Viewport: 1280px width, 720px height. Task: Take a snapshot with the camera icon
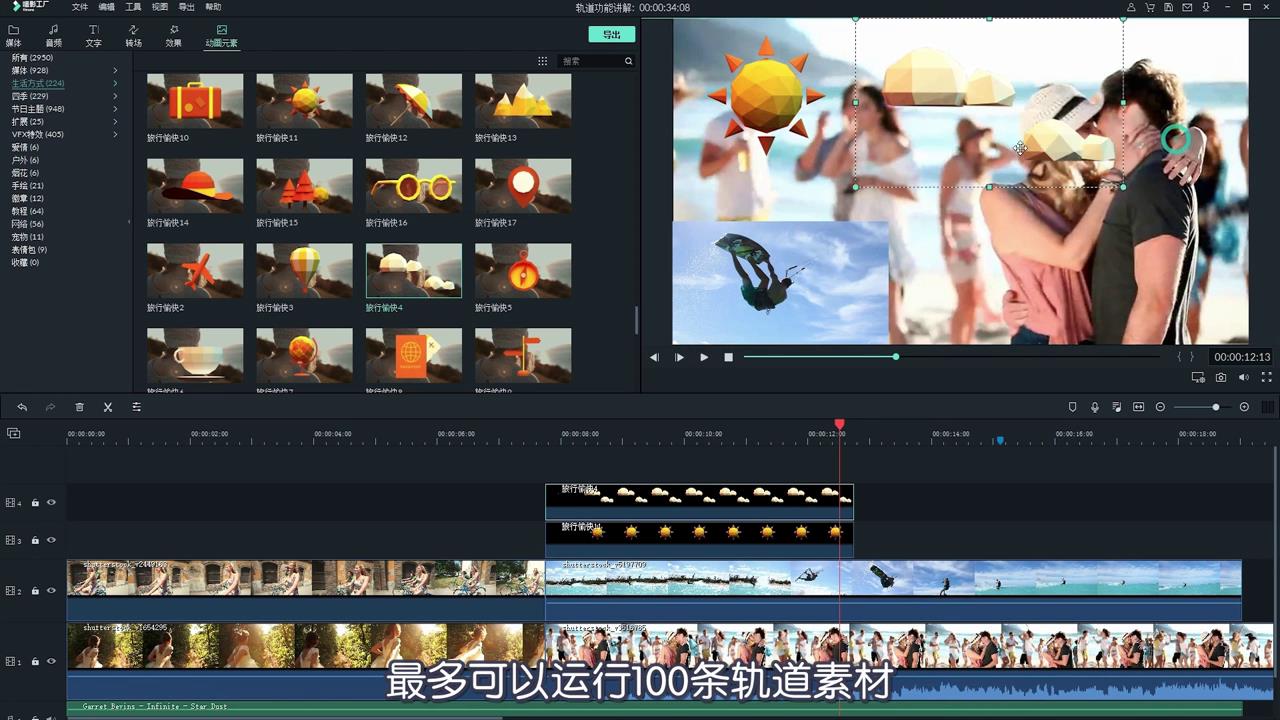[1221, 377]
